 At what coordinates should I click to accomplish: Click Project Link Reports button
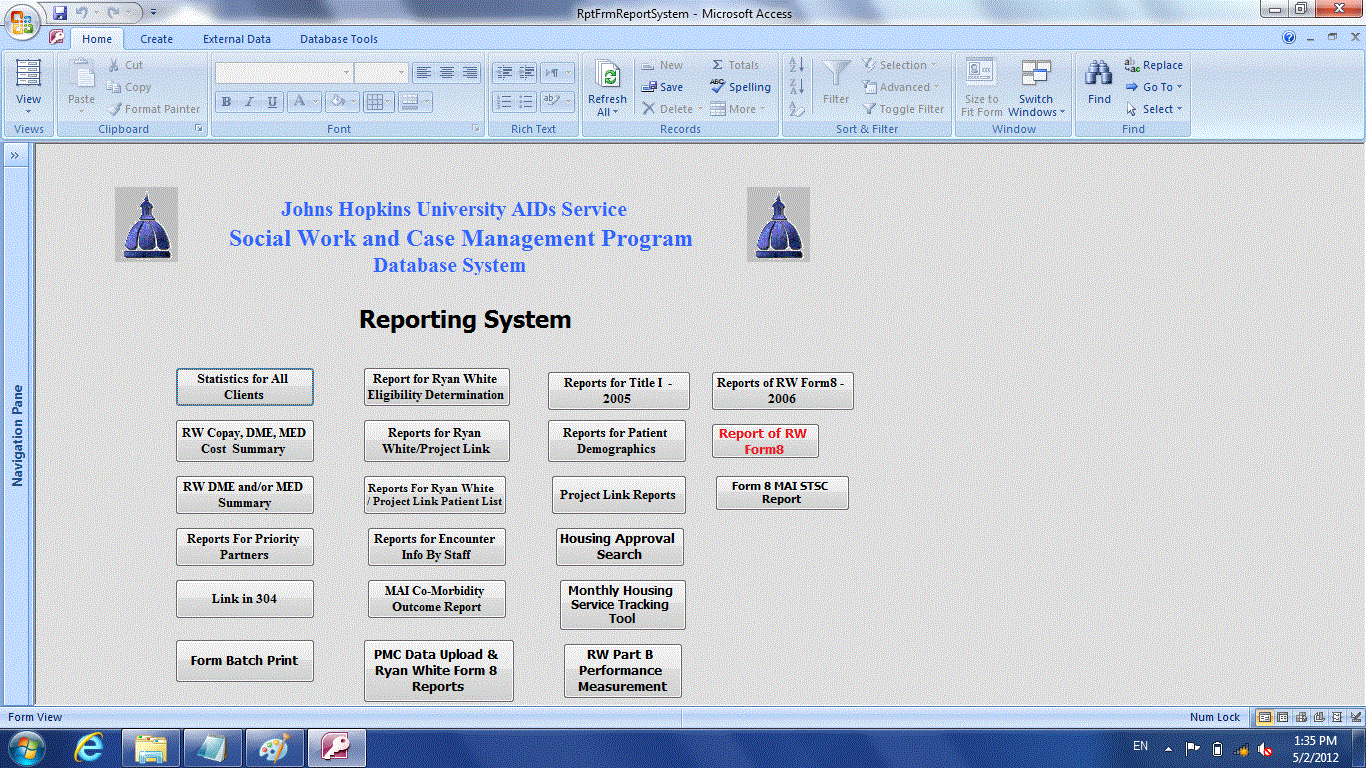618,495
